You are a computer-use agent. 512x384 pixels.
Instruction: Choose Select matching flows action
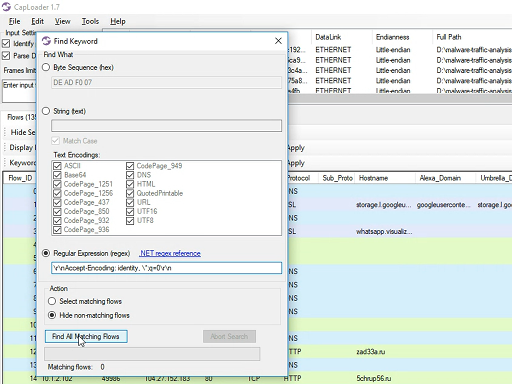(x=52, y=301)
